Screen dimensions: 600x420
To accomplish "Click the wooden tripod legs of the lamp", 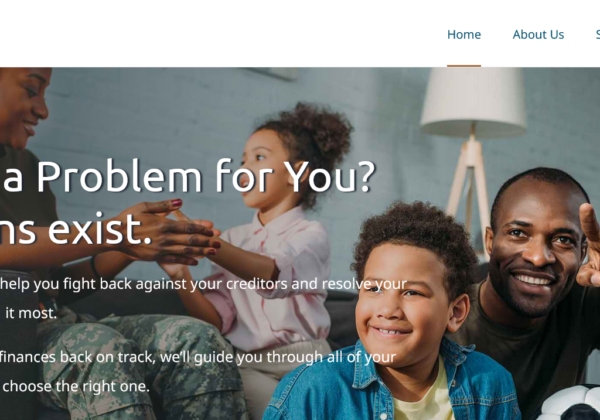I will (x=470, y=191).
